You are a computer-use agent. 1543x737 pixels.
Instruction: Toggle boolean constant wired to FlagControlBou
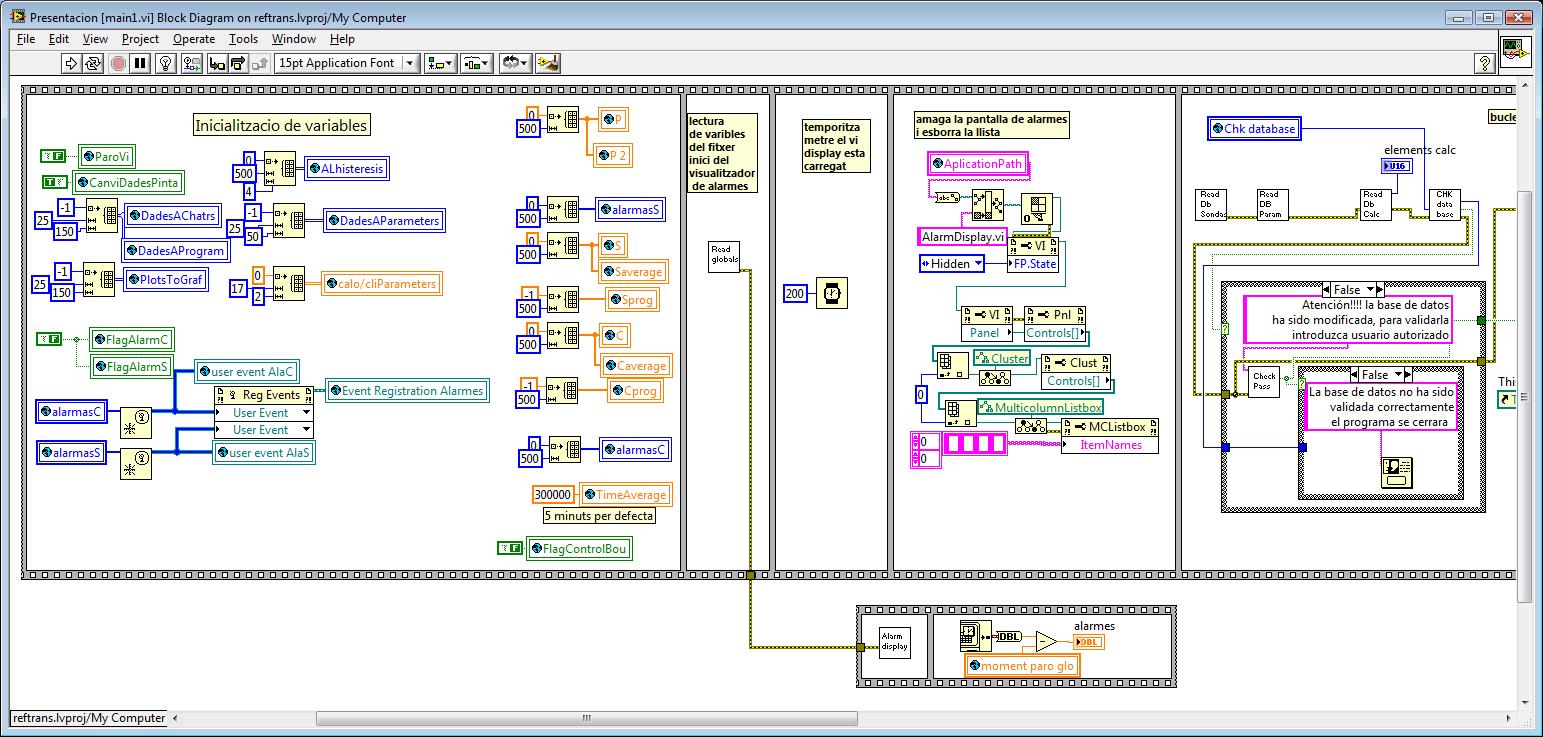[510, 548]
